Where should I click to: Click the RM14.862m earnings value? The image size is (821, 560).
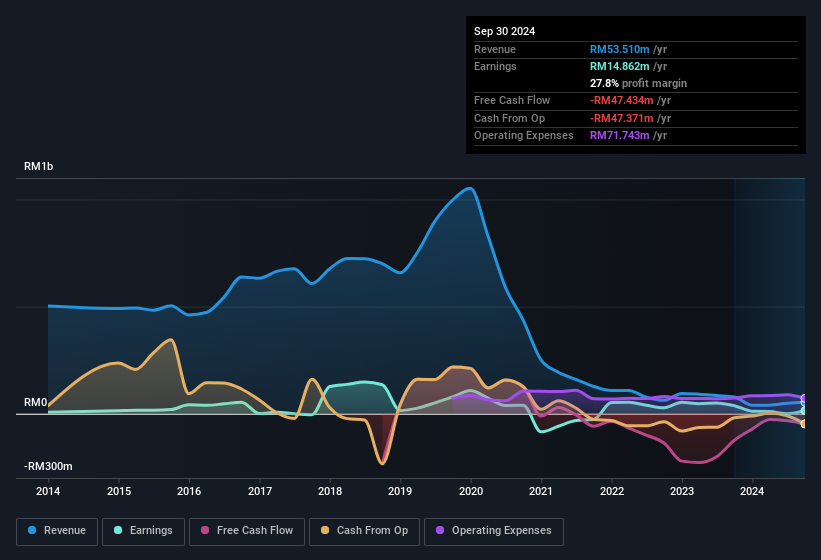click(619, 66)
